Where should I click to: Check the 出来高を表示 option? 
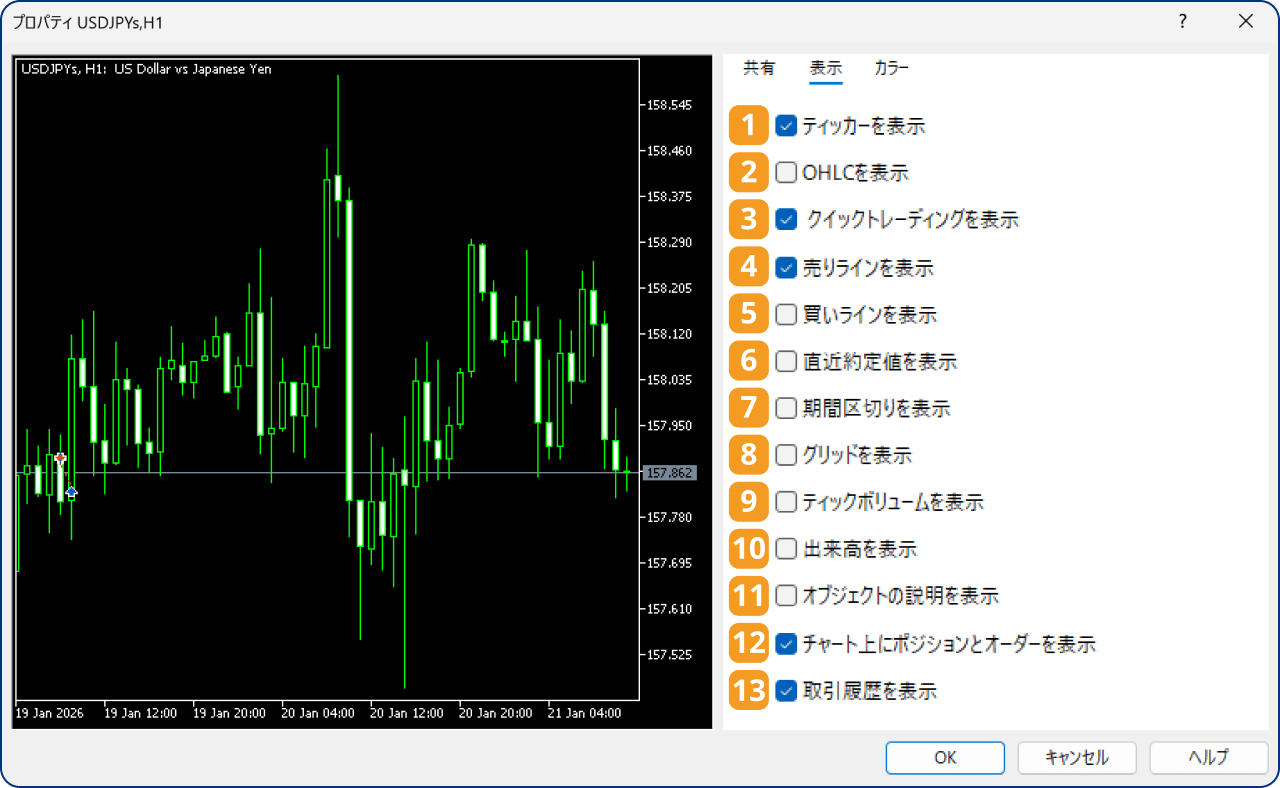tap(784, 549)
